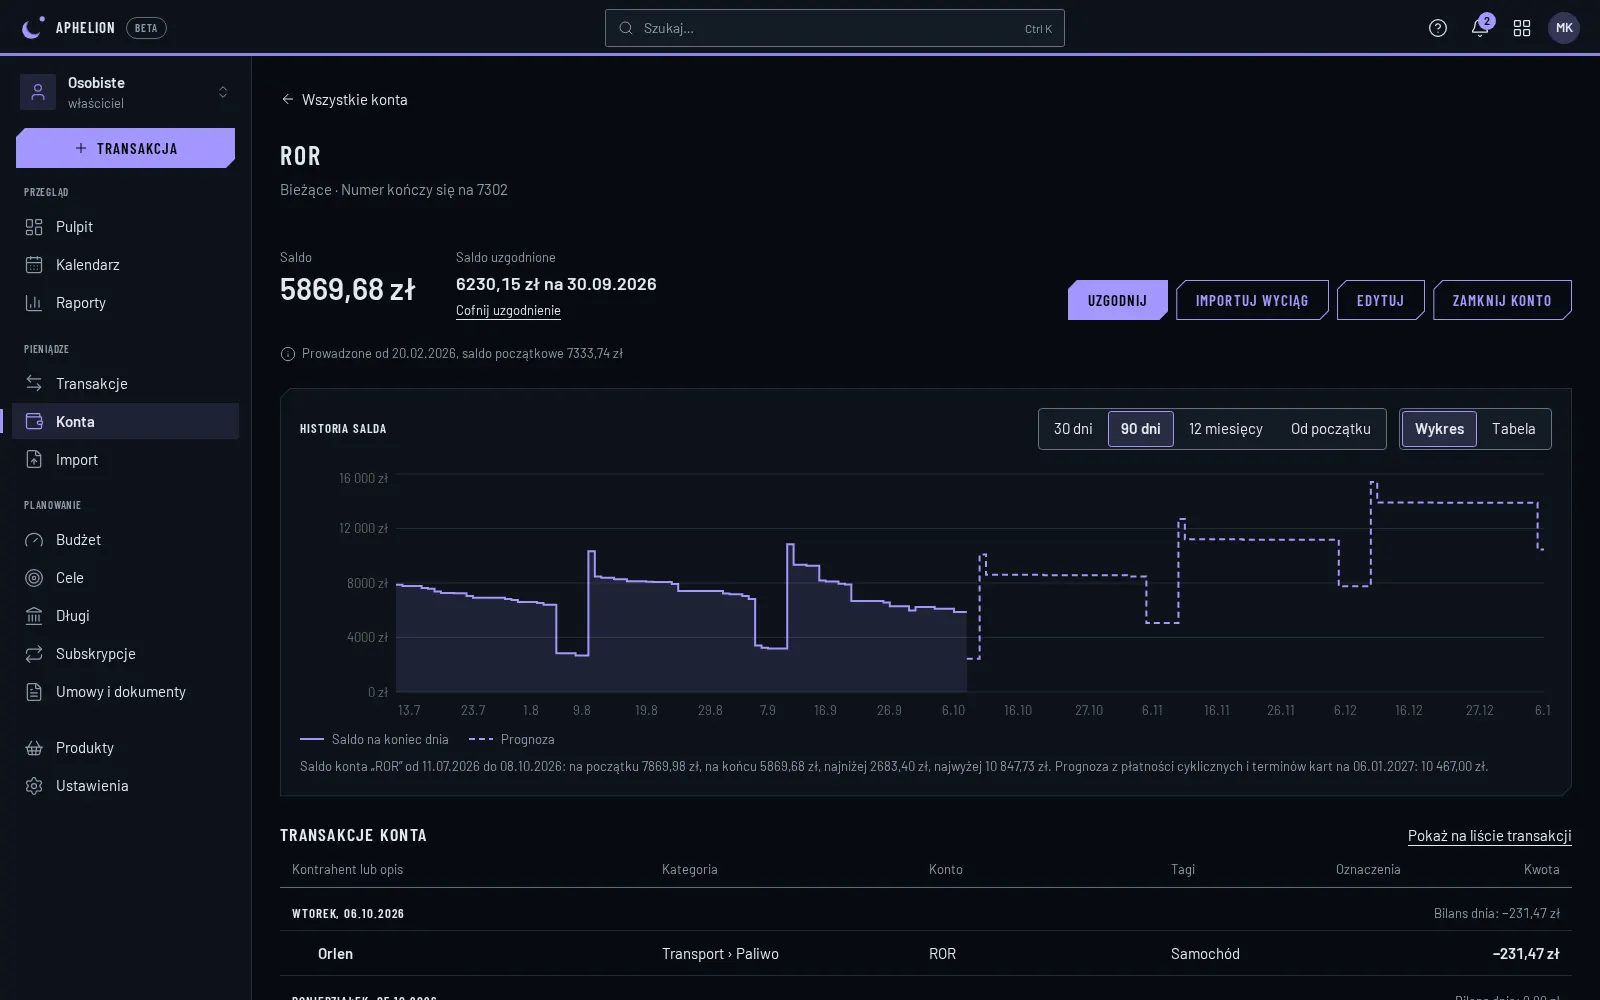This screenshot has height=1000, width=1600.
Task: Click the Pulpit dashboard icon
Action: coord(34,227)
